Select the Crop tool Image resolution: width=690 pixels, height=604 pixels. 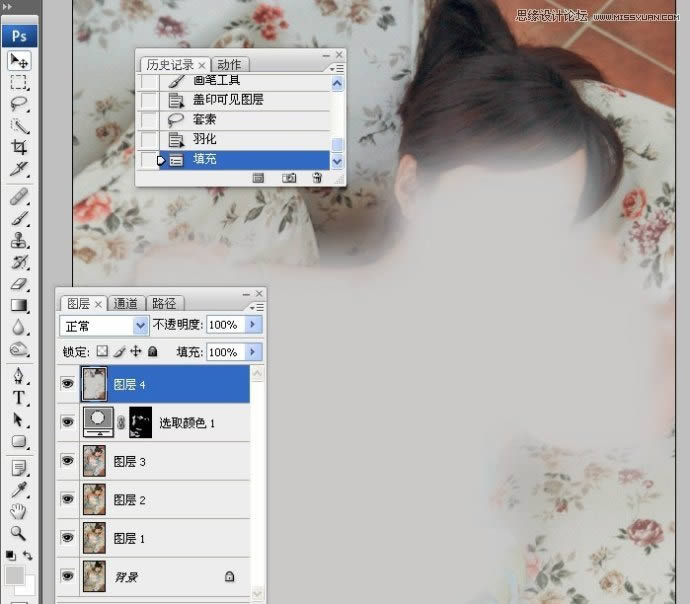pyautogui.click(x=19, y=147)
